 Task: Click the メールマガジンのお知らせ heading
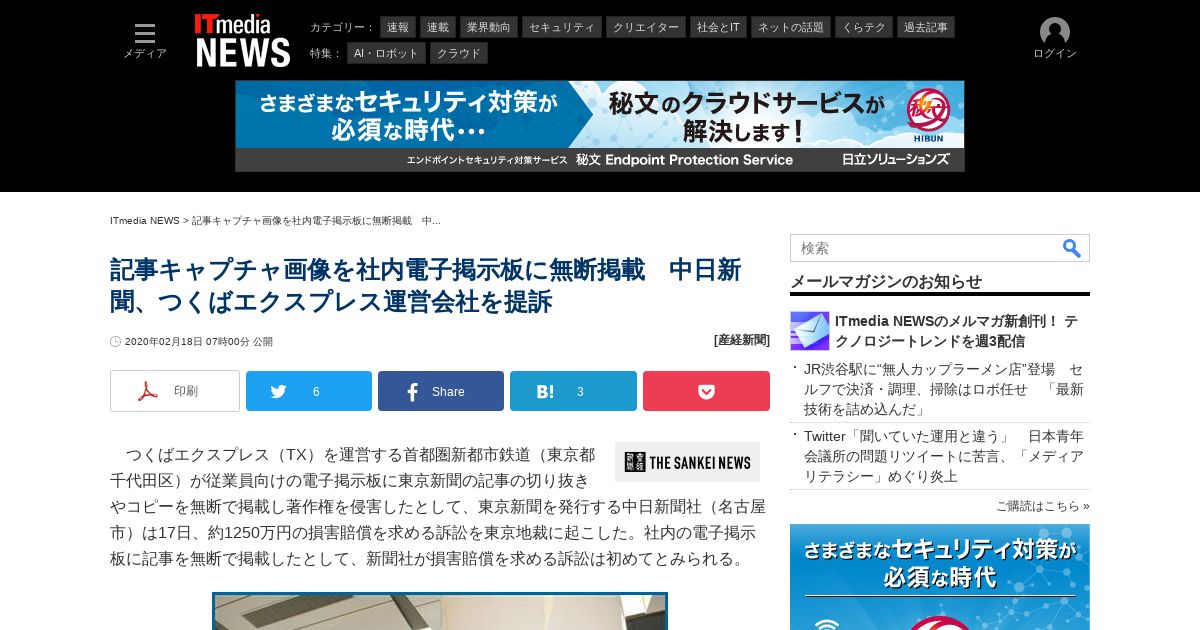886,281
